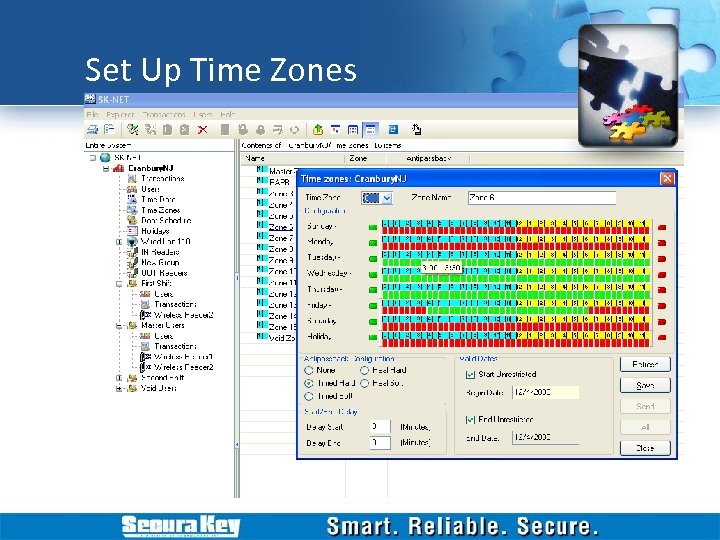Click the red building icon beside CranburyNJ
Image resolution: width=720 pixels, height=540 pixels.
coord(118,168)
